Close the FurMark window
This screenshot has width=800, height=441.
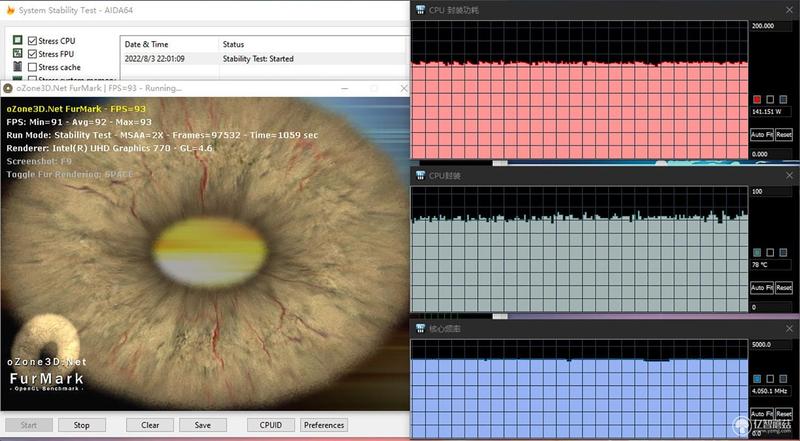pos(404,88)
